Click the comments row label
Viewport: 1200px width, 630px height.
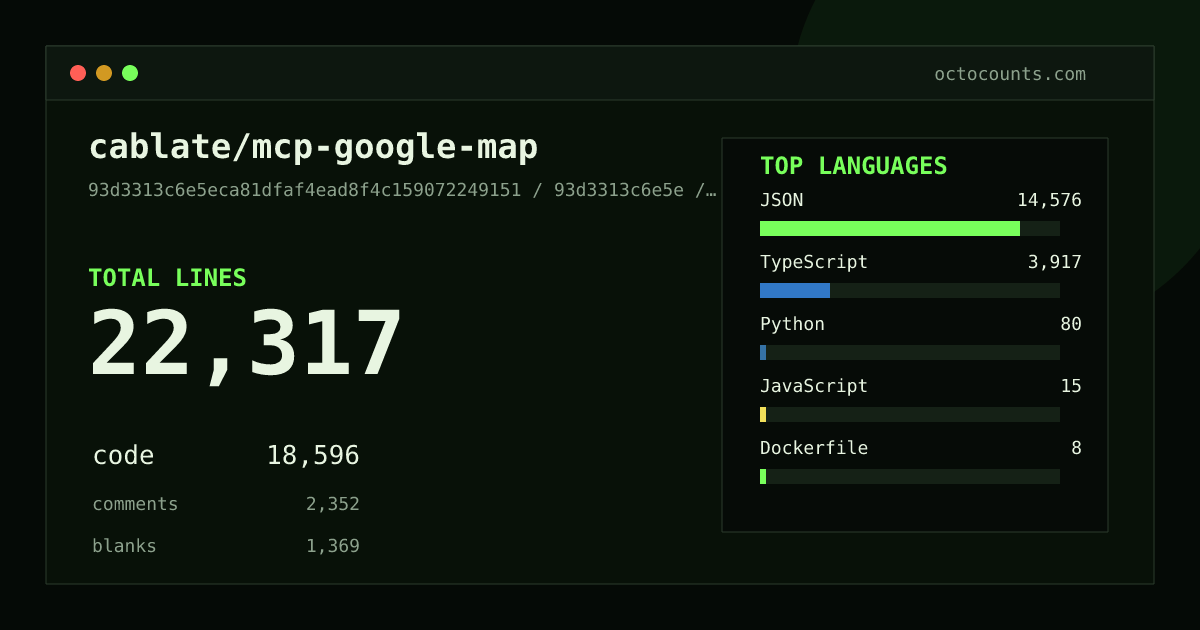click(135, 504)
